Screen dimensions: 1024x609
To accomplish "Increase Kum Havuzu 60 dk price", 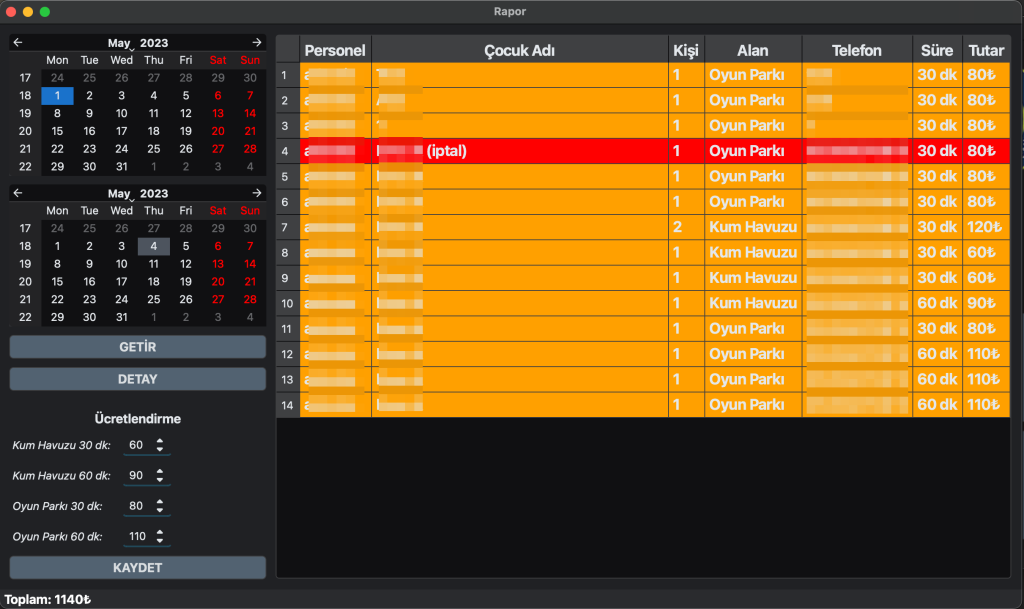I will [160, 471].
